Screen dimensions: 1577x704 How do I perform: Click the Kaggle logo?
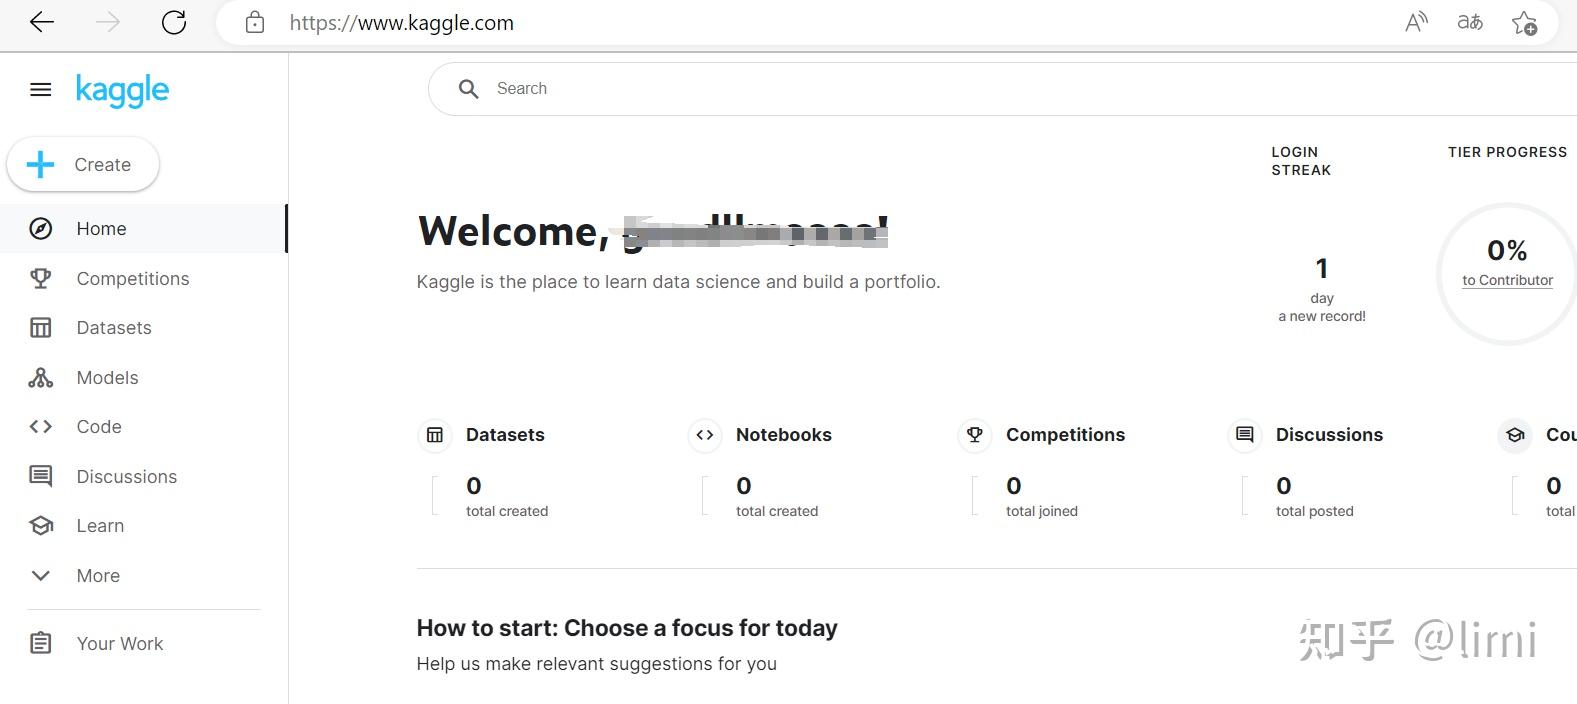click(121, 90)
